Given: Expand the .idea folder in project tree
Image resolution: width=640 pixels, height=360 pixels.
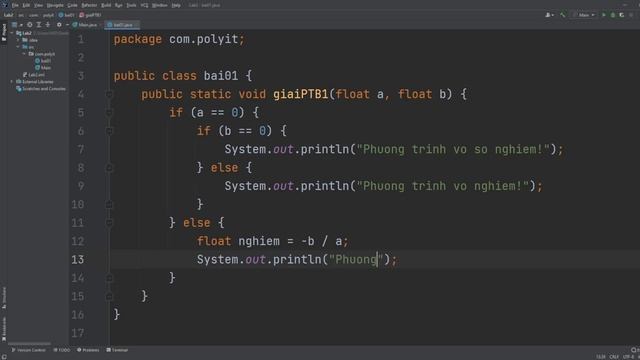Looking at the screenshot, I should (18, 40).
